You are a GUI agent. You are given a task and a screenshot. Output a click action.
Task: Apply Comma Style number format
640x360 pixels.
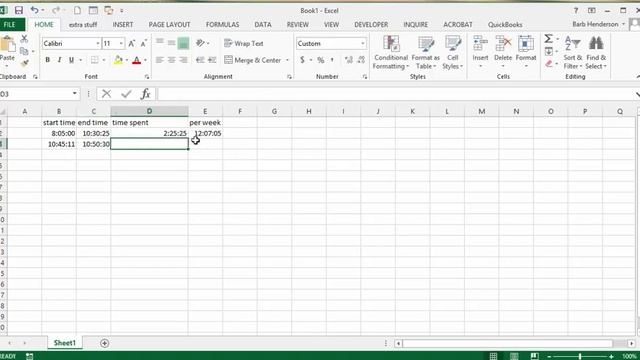(x=332, y=60)
